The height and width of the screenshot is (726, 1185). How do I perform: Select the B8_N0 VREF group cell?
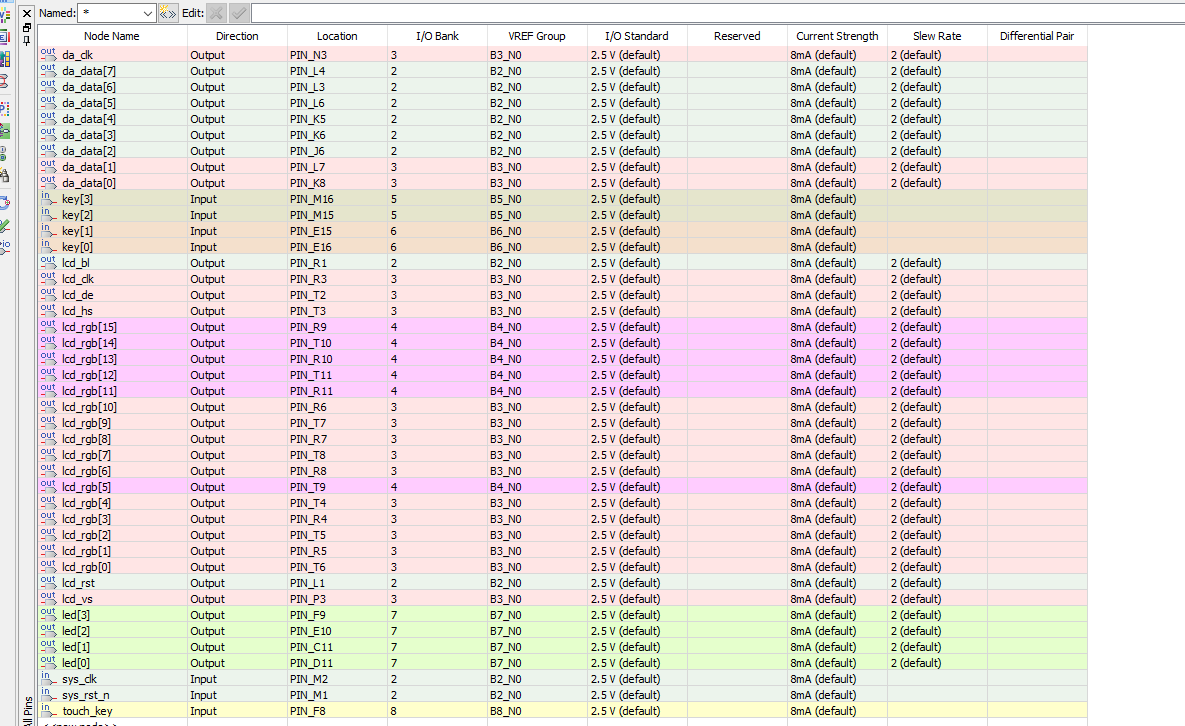pos(537,711)
